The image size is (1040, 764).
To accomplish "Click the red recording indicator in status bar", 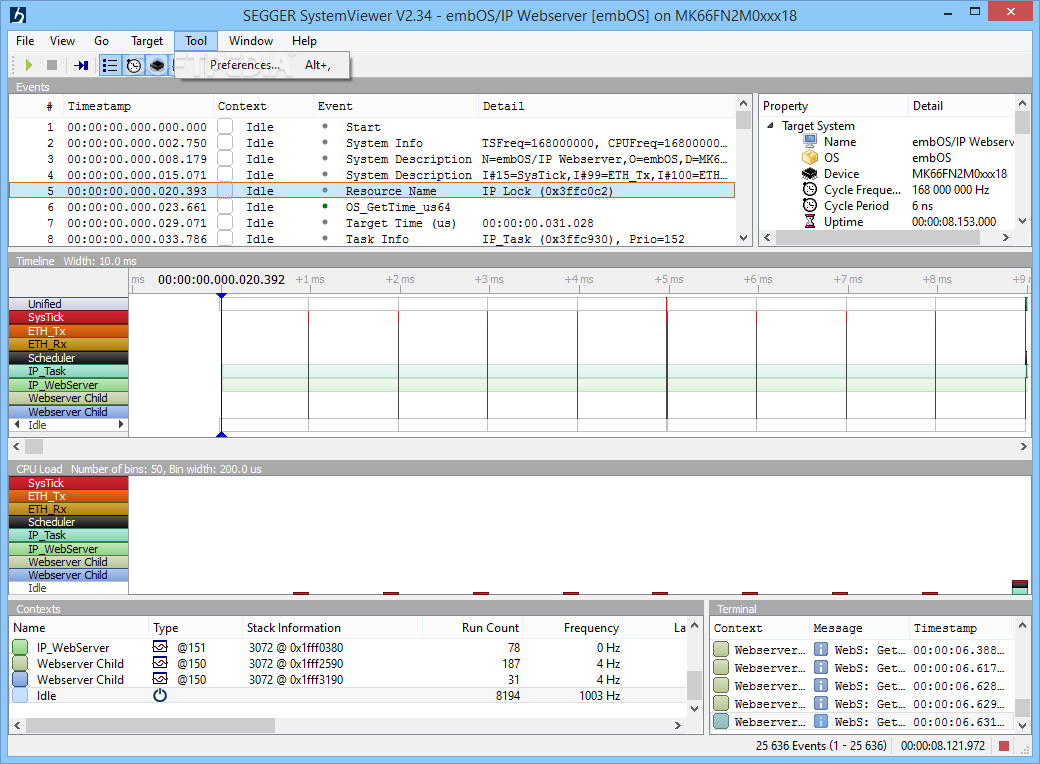I will (1004, 746).
